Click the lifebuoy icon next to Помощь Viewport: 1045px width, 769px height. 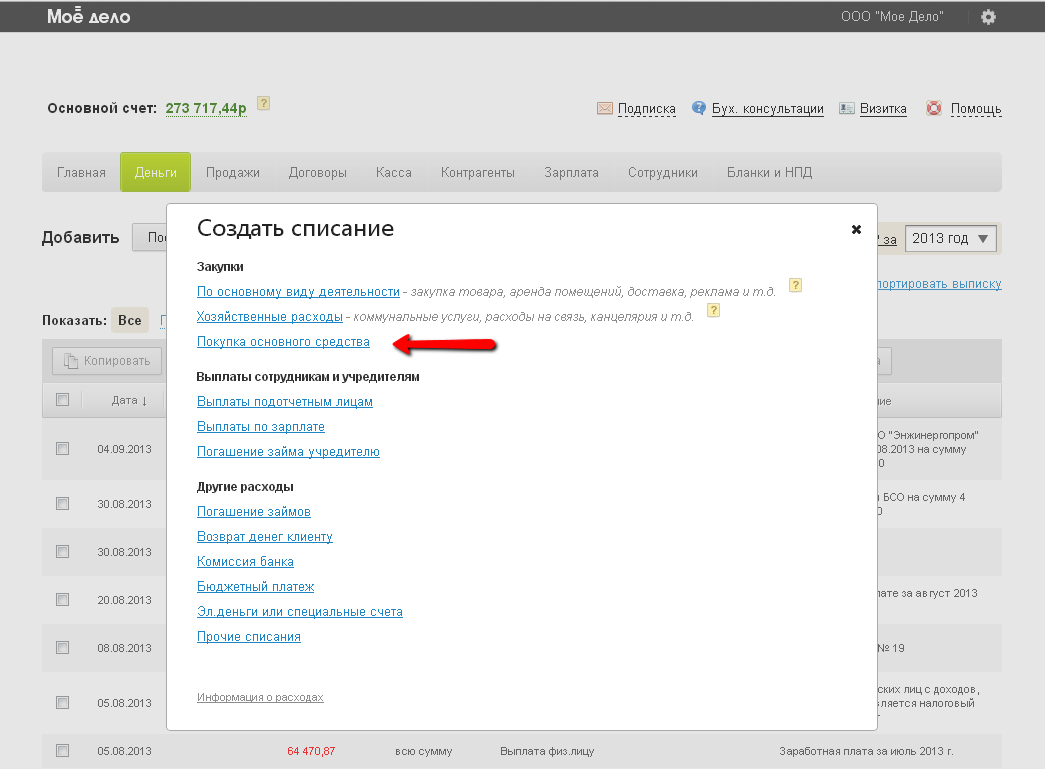point(934,108)
